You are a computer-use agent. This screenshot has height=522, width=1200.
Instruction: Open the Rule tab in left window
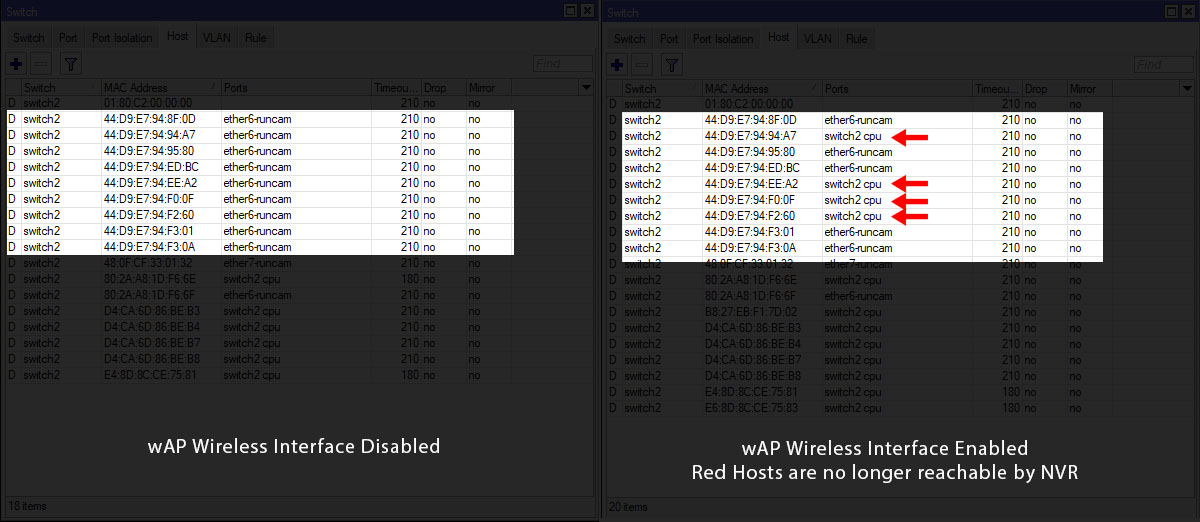(256, 38)
